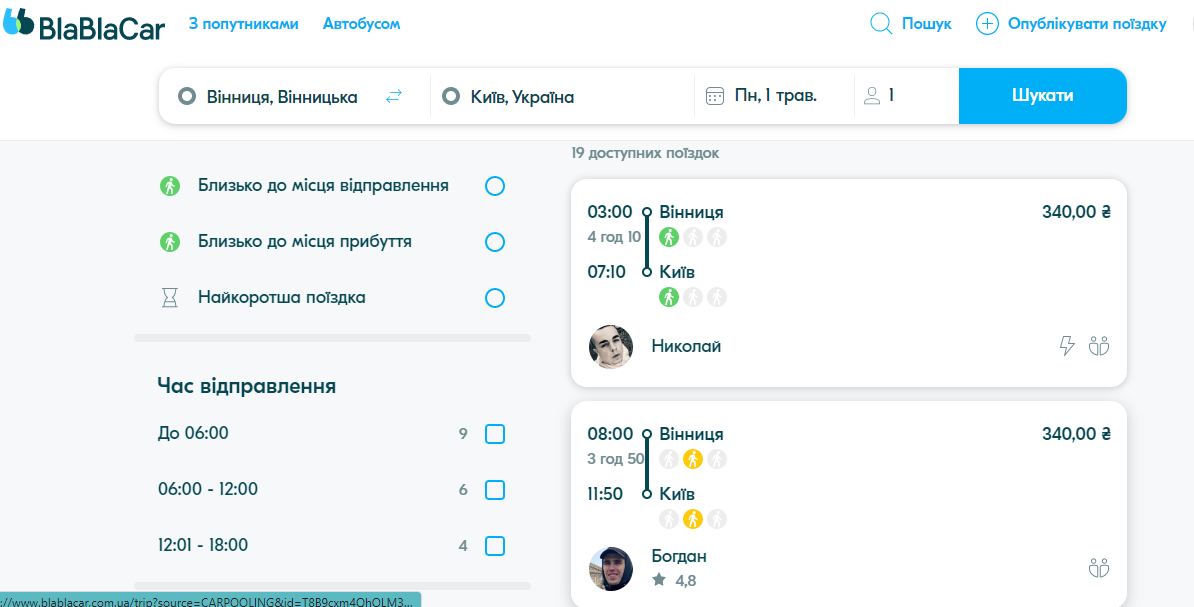Open the calendar icon in search bar

click(713, 96)
